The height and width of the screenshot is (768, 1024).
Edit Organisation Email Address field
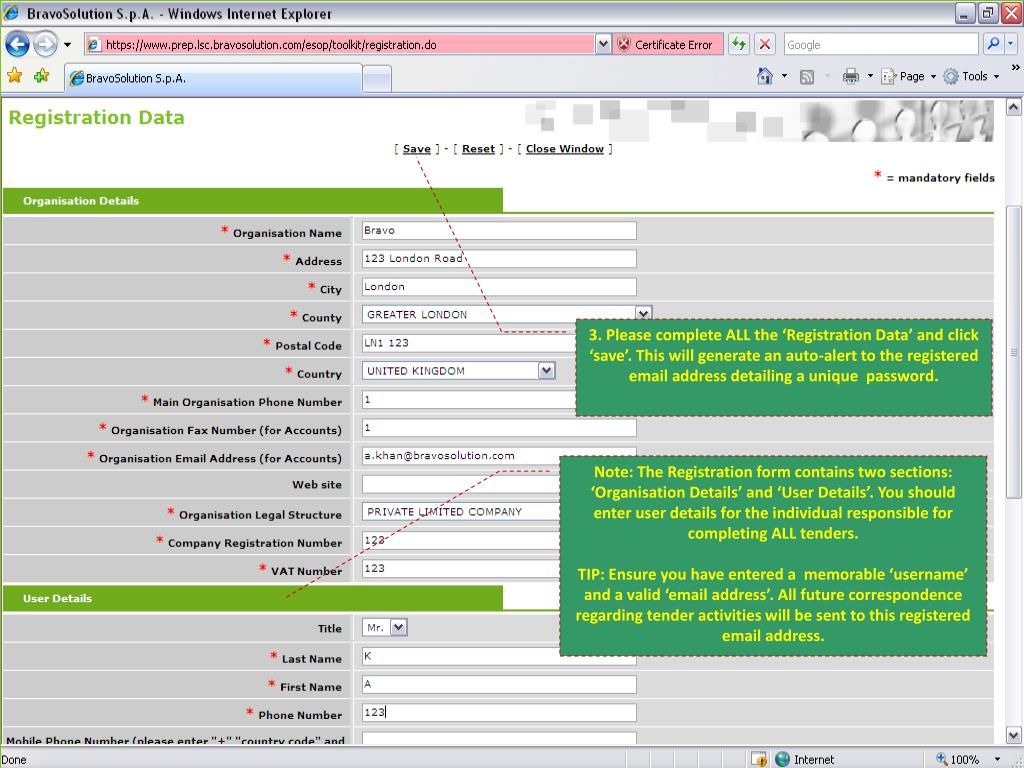tap(499, 456)
